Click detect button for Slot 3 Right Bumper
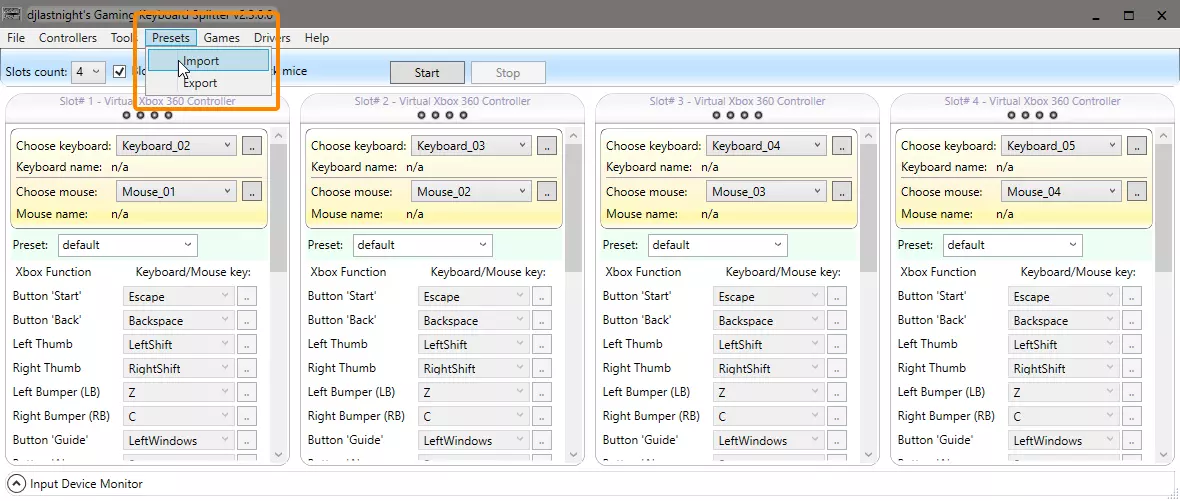 [837, 417]
